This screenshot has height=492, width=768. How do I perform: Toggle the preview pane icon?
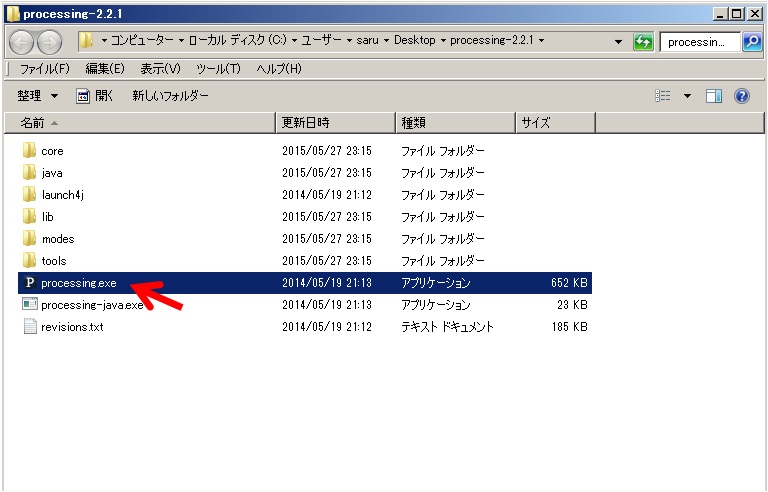[714, 96]
